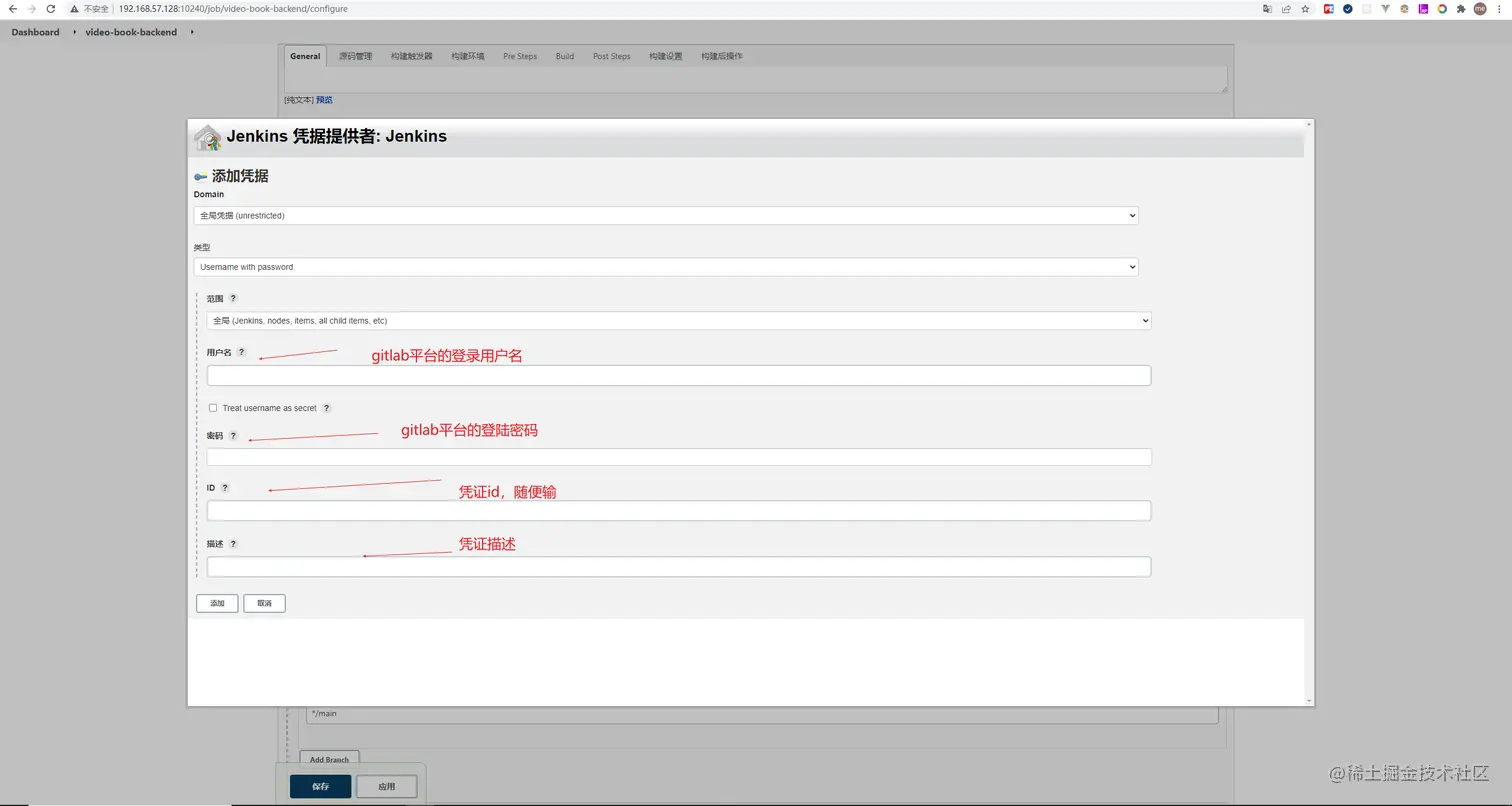Click help icon next to 范围
The width and height of the screenshot is (1512, 806).
click(233, 298)
